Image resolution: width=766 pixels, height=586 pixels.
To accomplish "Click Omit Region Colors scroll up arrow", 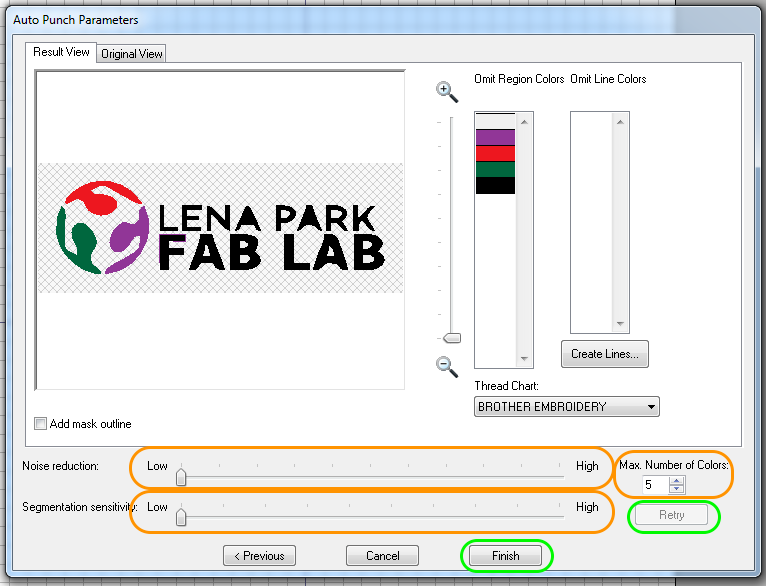I will tap(524, 122).
